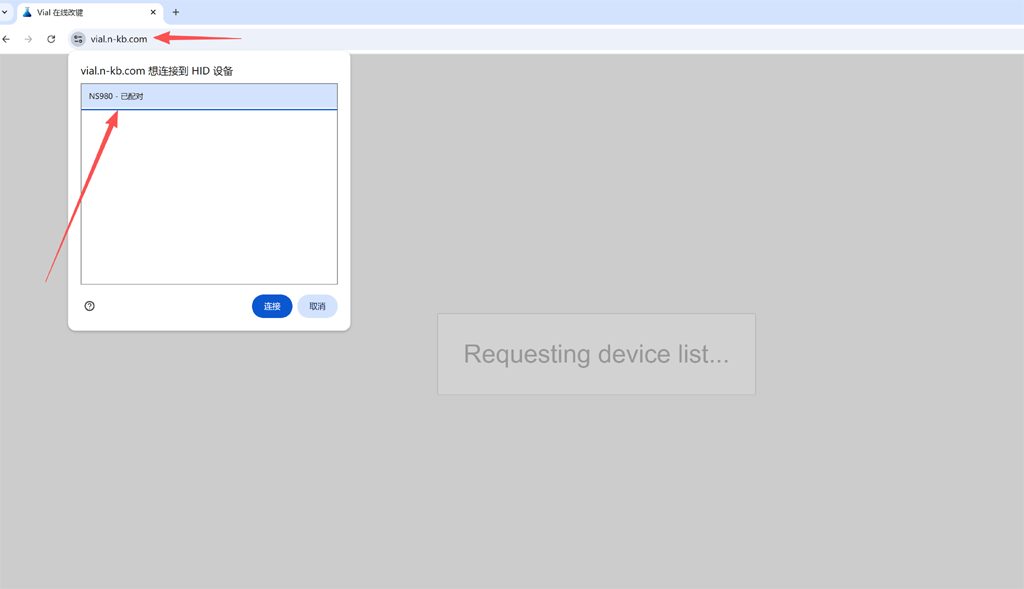Focus the vial.n-kb.com address bar
This screenshot has height=589, width=1024.
tap(118, 39)
